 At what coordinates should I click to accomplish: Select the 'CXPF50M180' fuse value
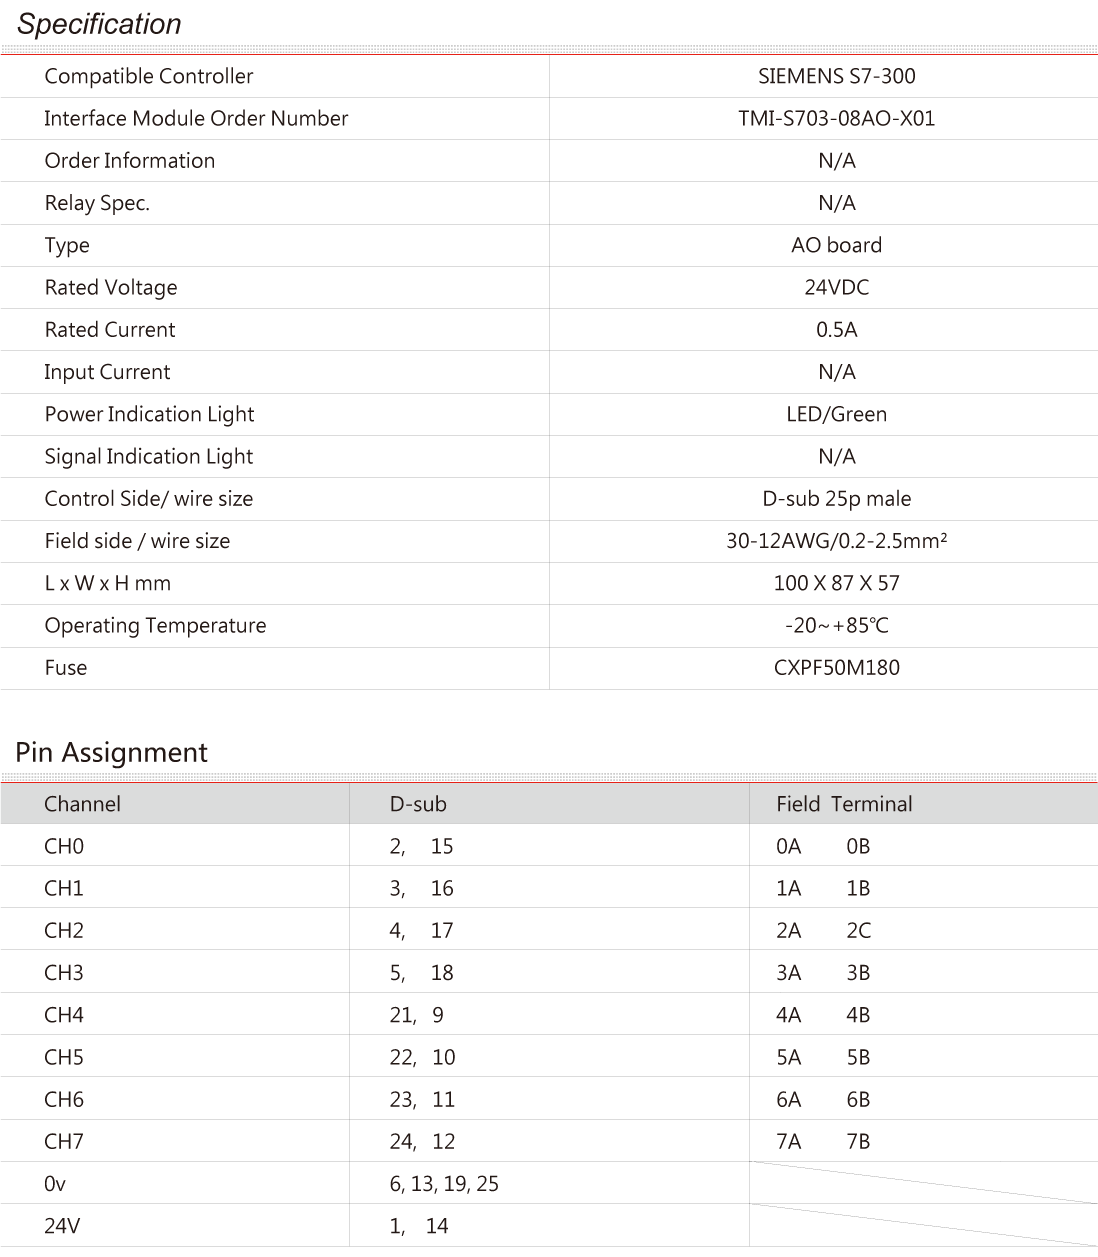pos(837,667)
